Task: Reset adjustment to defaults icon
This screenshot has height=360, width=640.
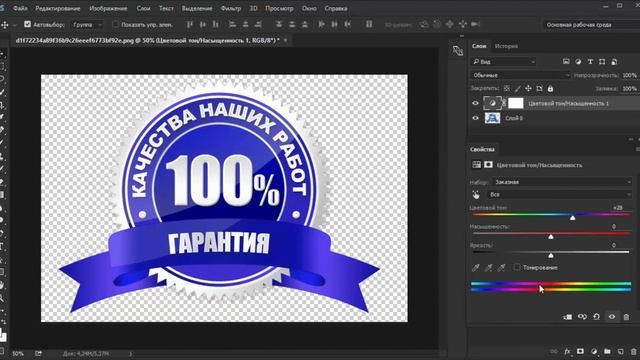Action: point(597,317)
